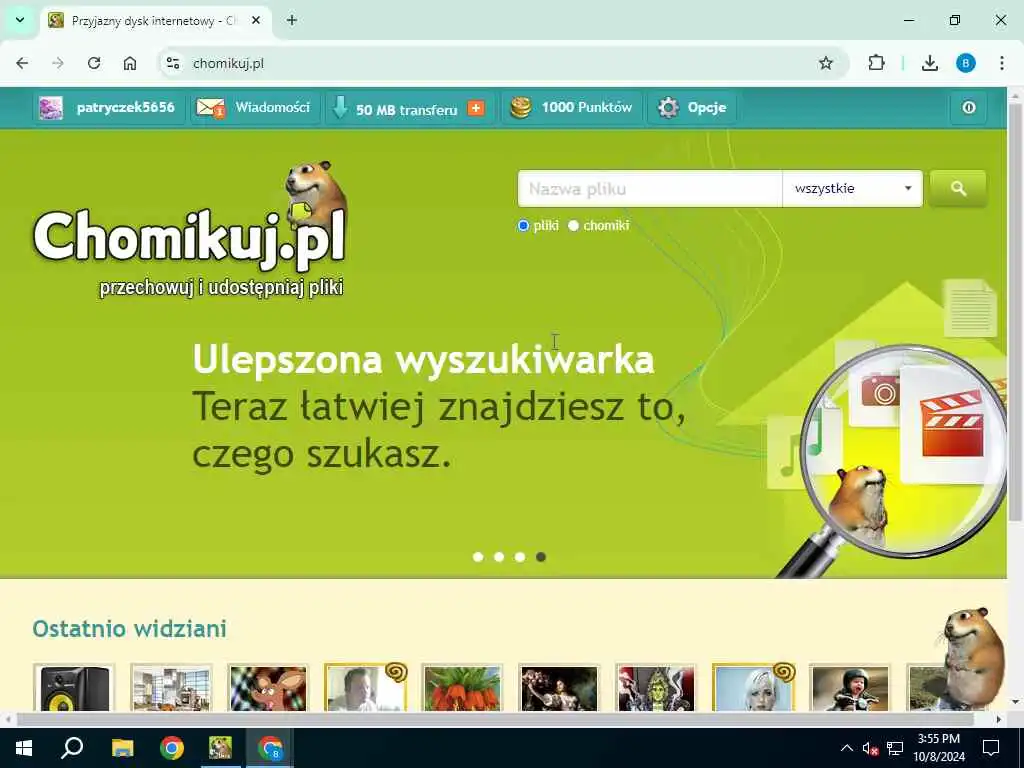Open Chrome three-dot menu
Image resolution: width=1024 pixels, height=768 pixels.
1002,63
